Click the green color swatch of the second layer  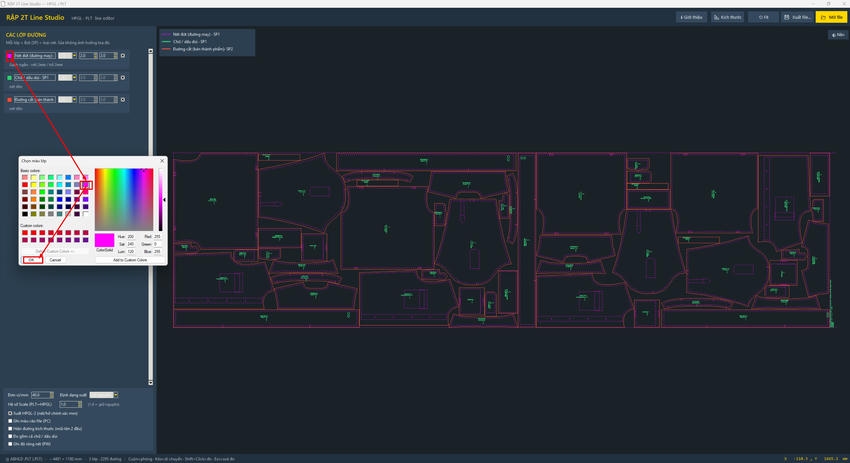point(9,78)
